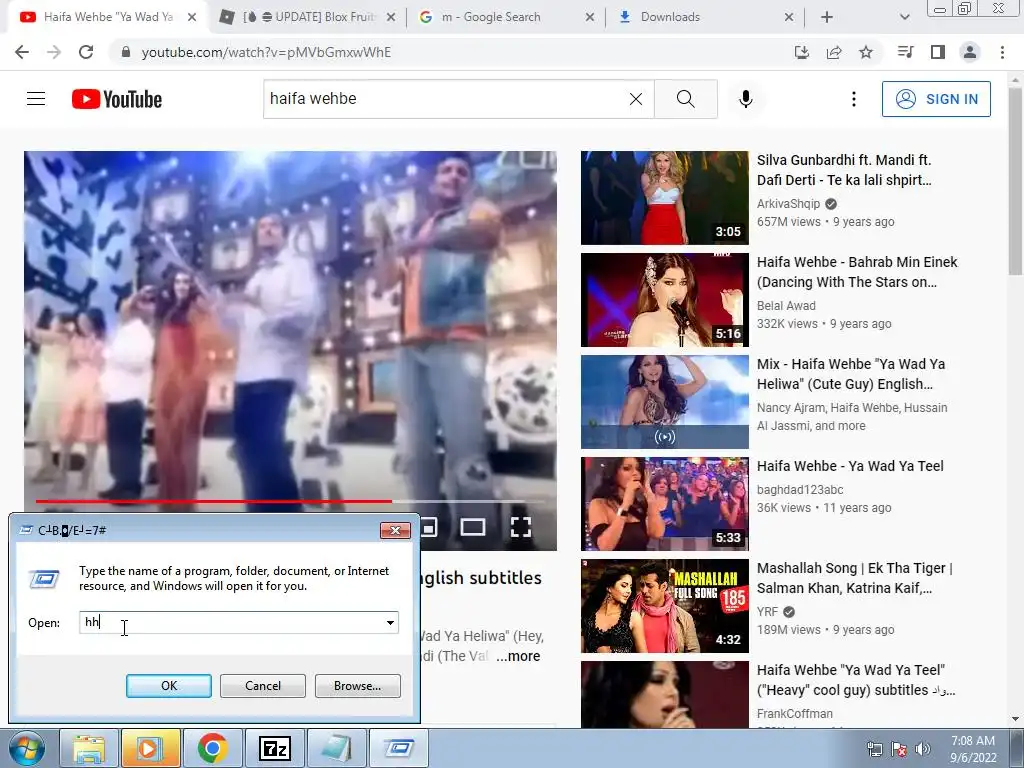1024x768 pixels.
Task: Click the browser address bar URL
Action: (x=266, y=52)
